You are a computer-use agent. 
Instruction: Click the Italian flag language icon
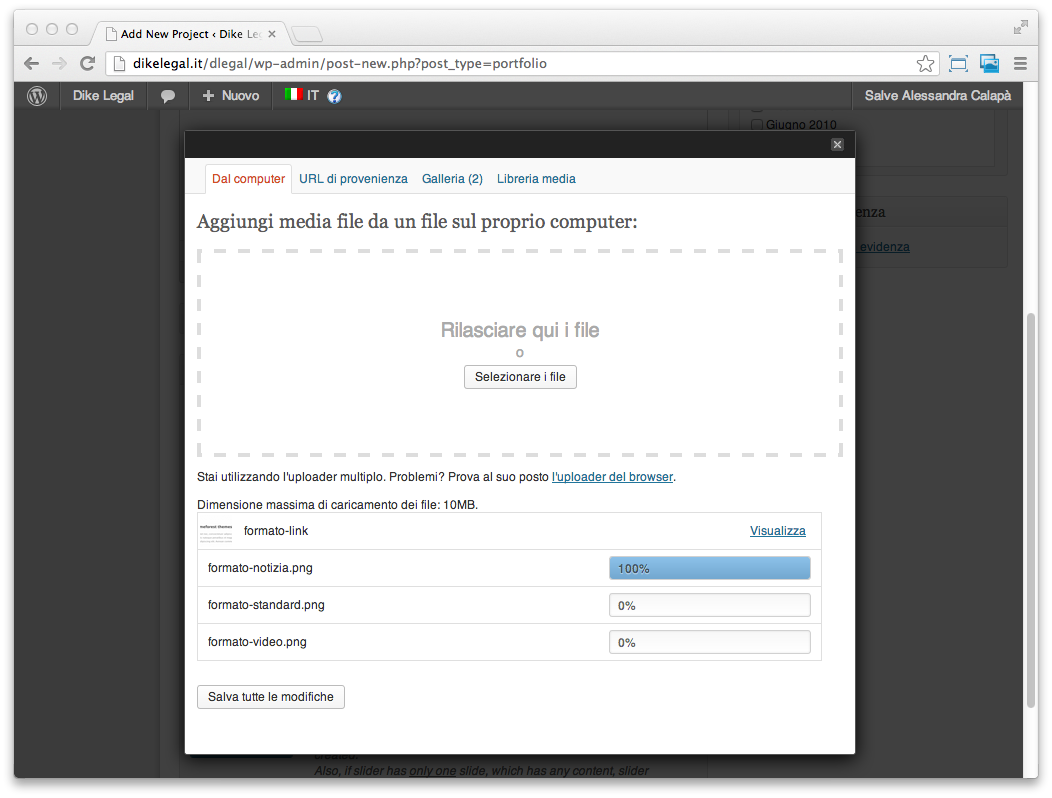(293, 95)
